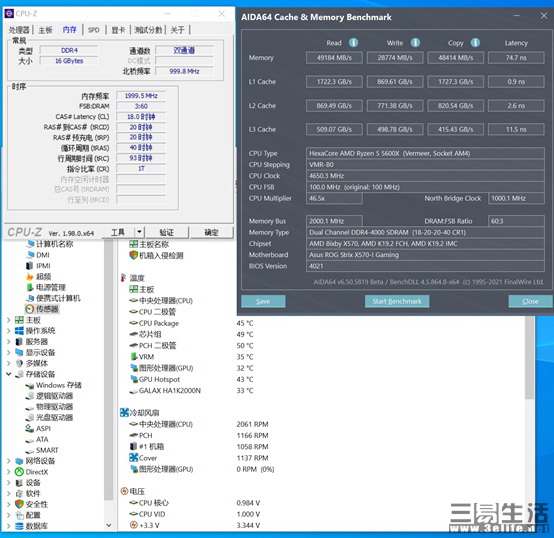Click the 验证 button in CPU-Z

point(166,232)
